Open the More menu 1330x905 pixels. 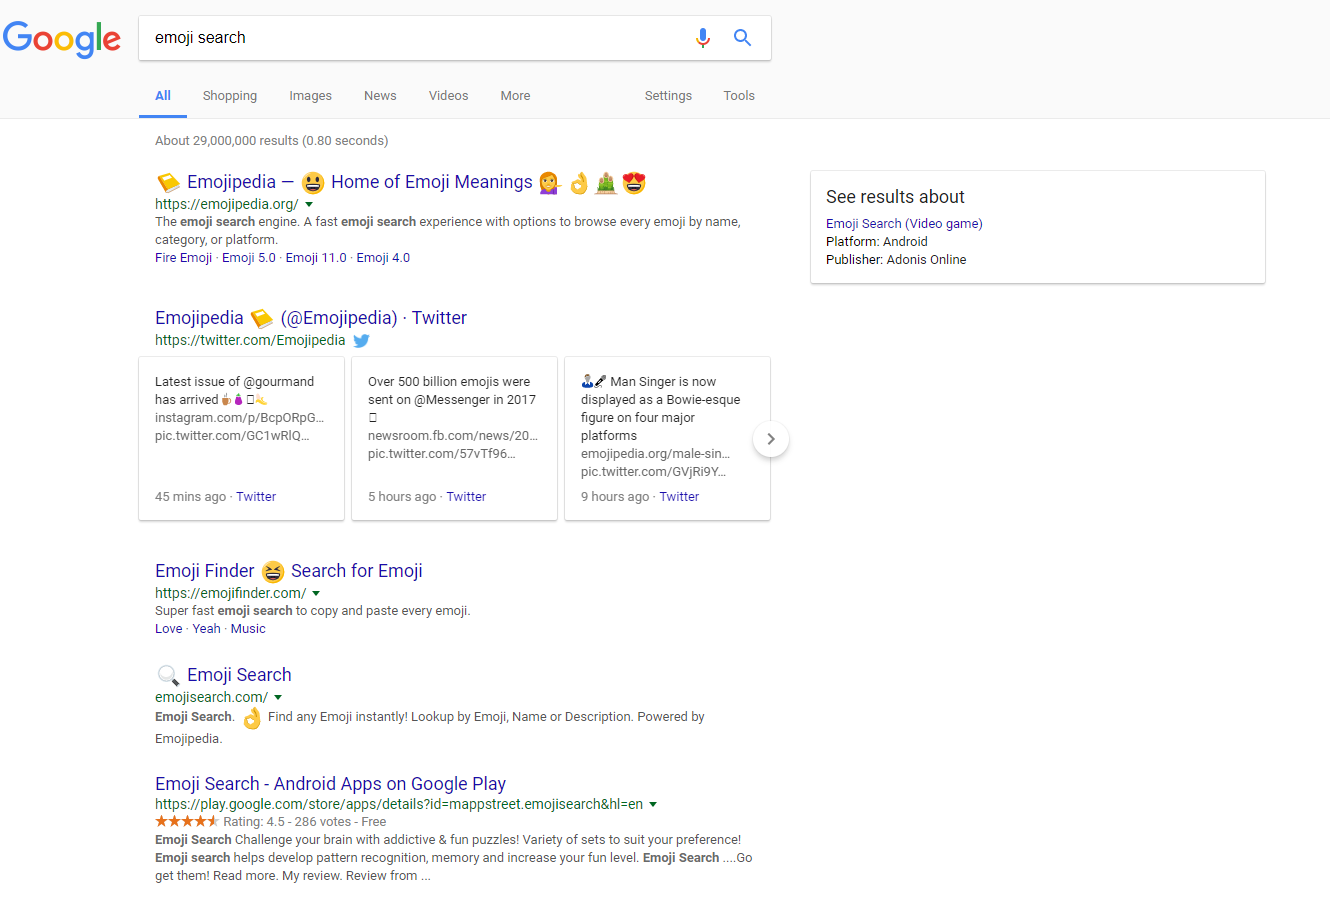tap(515, 96)
